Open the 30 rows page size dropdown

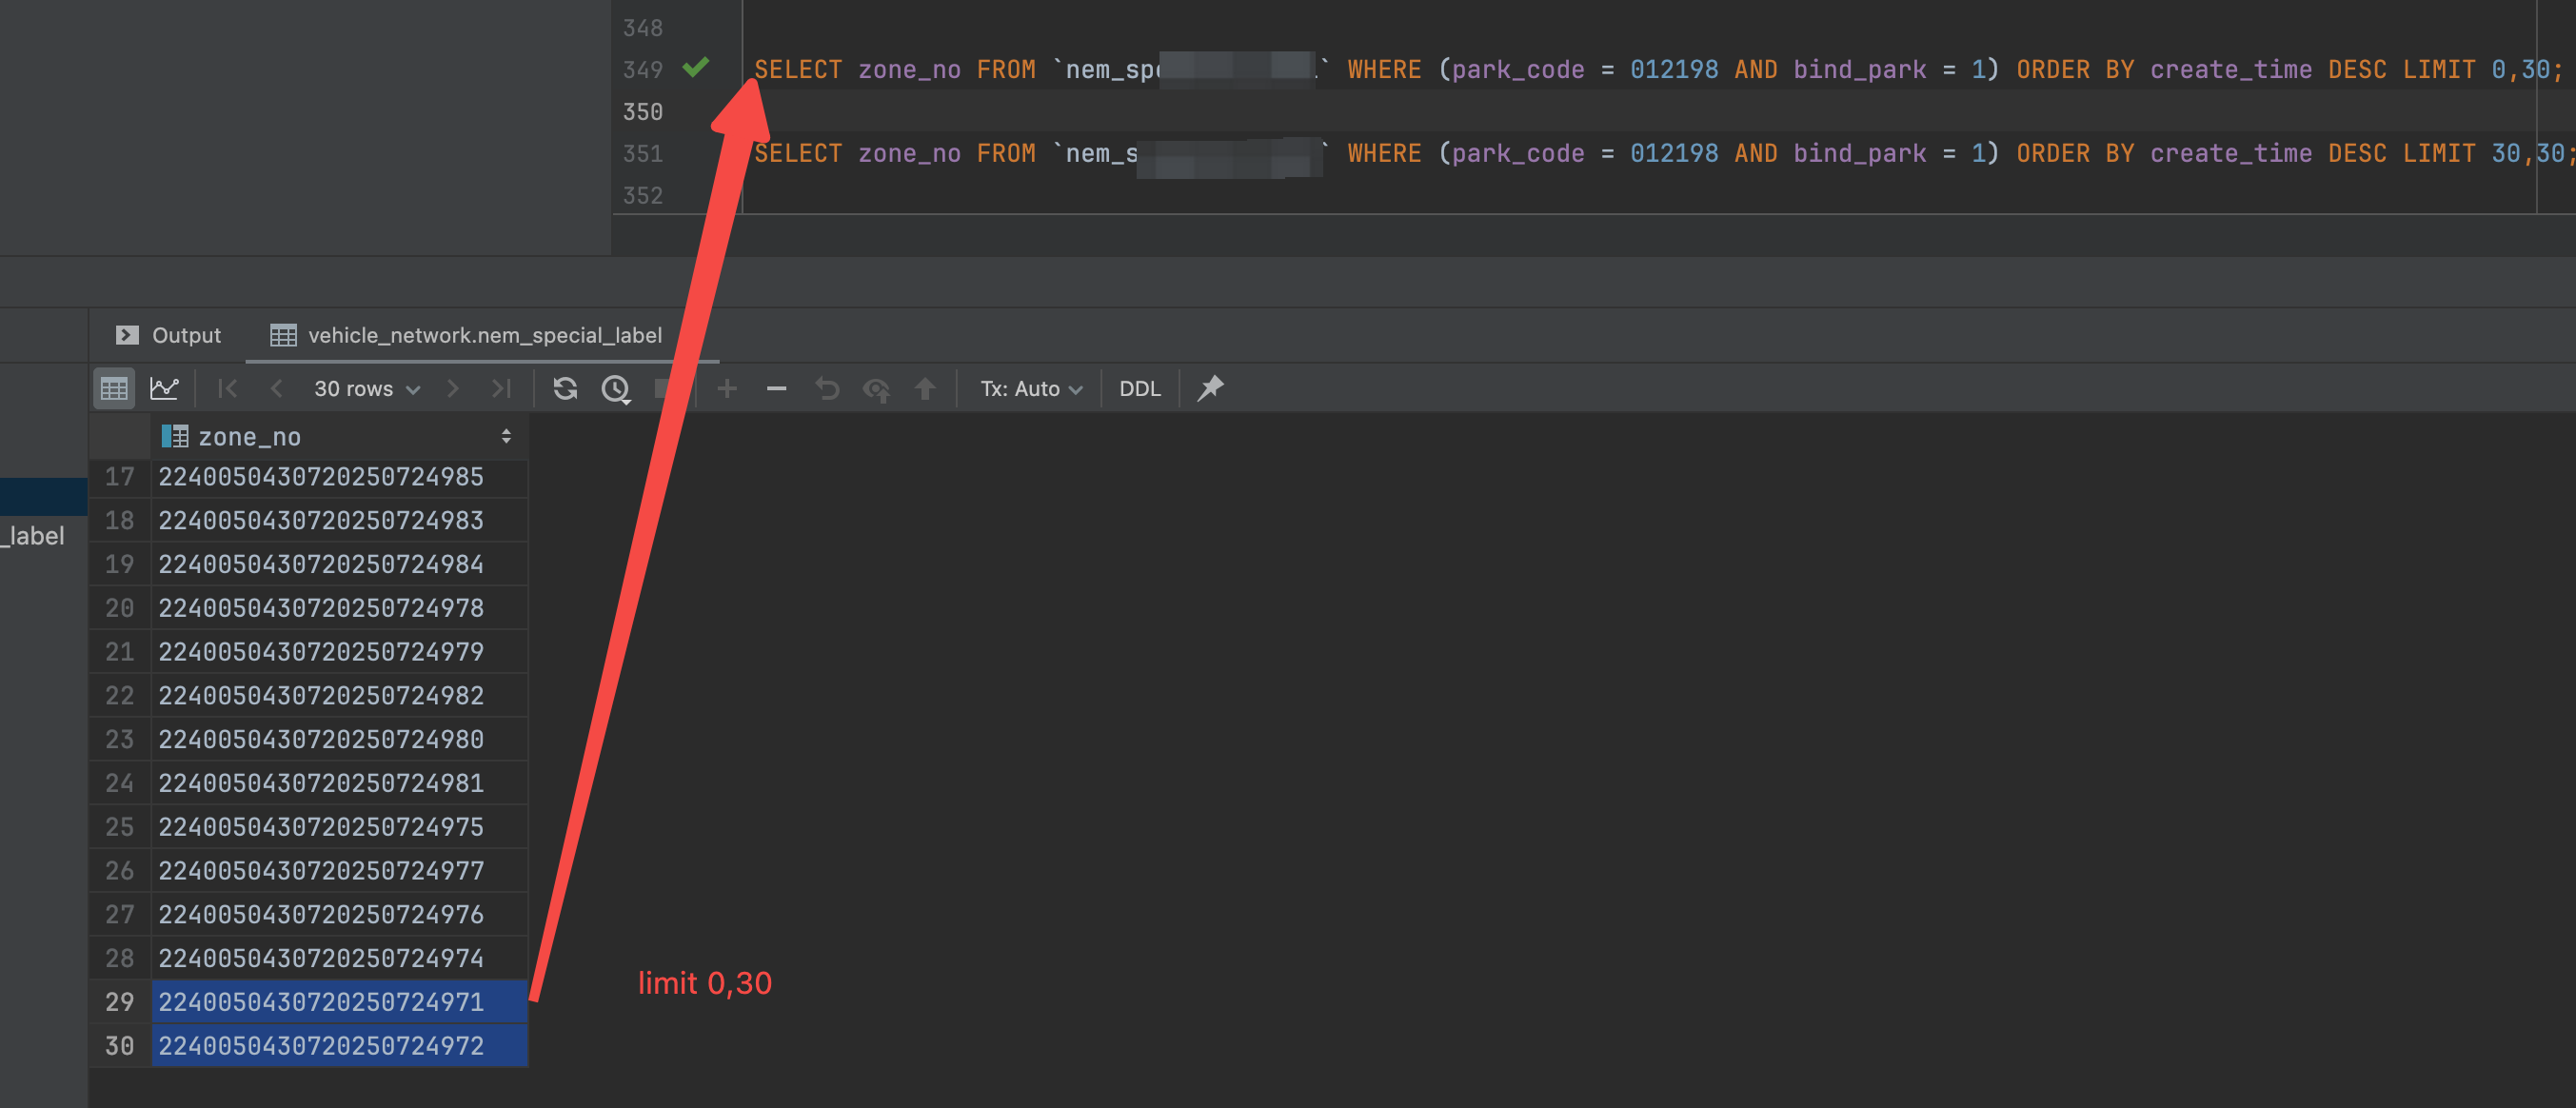(x=366, y=388)
